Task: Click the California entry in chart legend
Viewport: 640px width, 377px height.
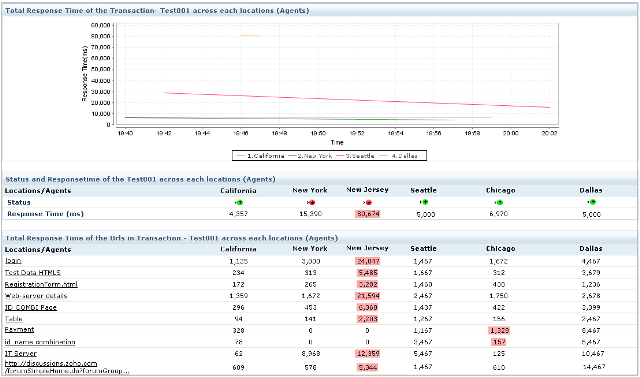Action: pos(260,156)
